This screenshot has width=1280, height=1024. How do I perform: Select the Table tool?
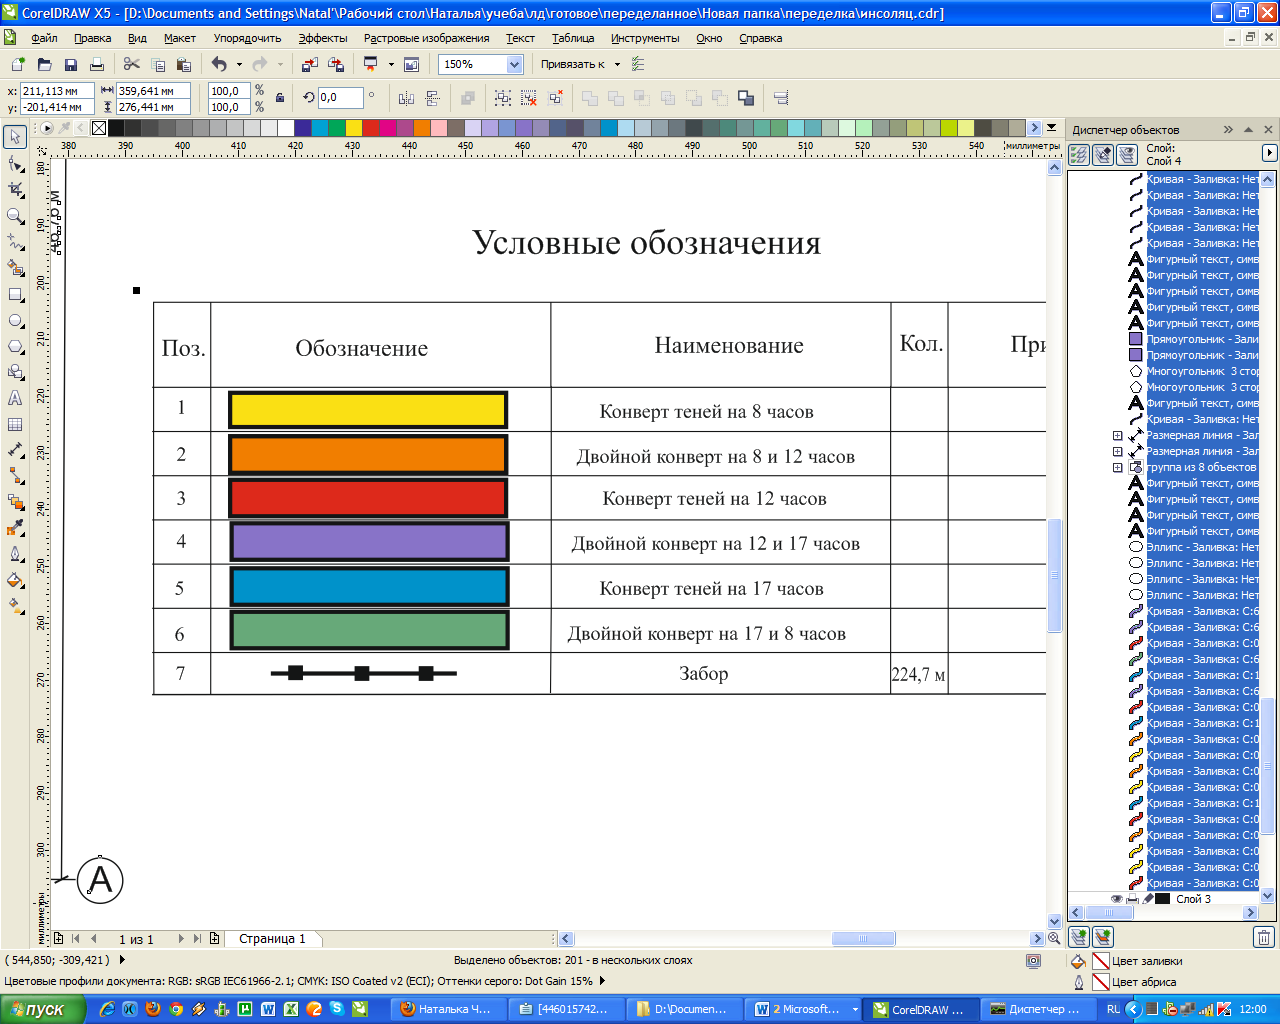click(15, 424)
